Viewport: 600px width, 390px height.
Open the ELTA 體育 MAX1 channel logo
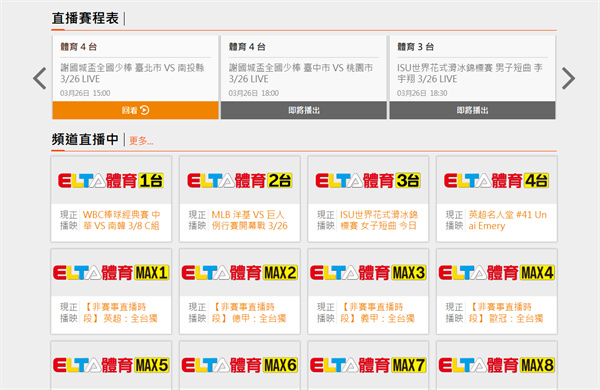tap(111, 273)
